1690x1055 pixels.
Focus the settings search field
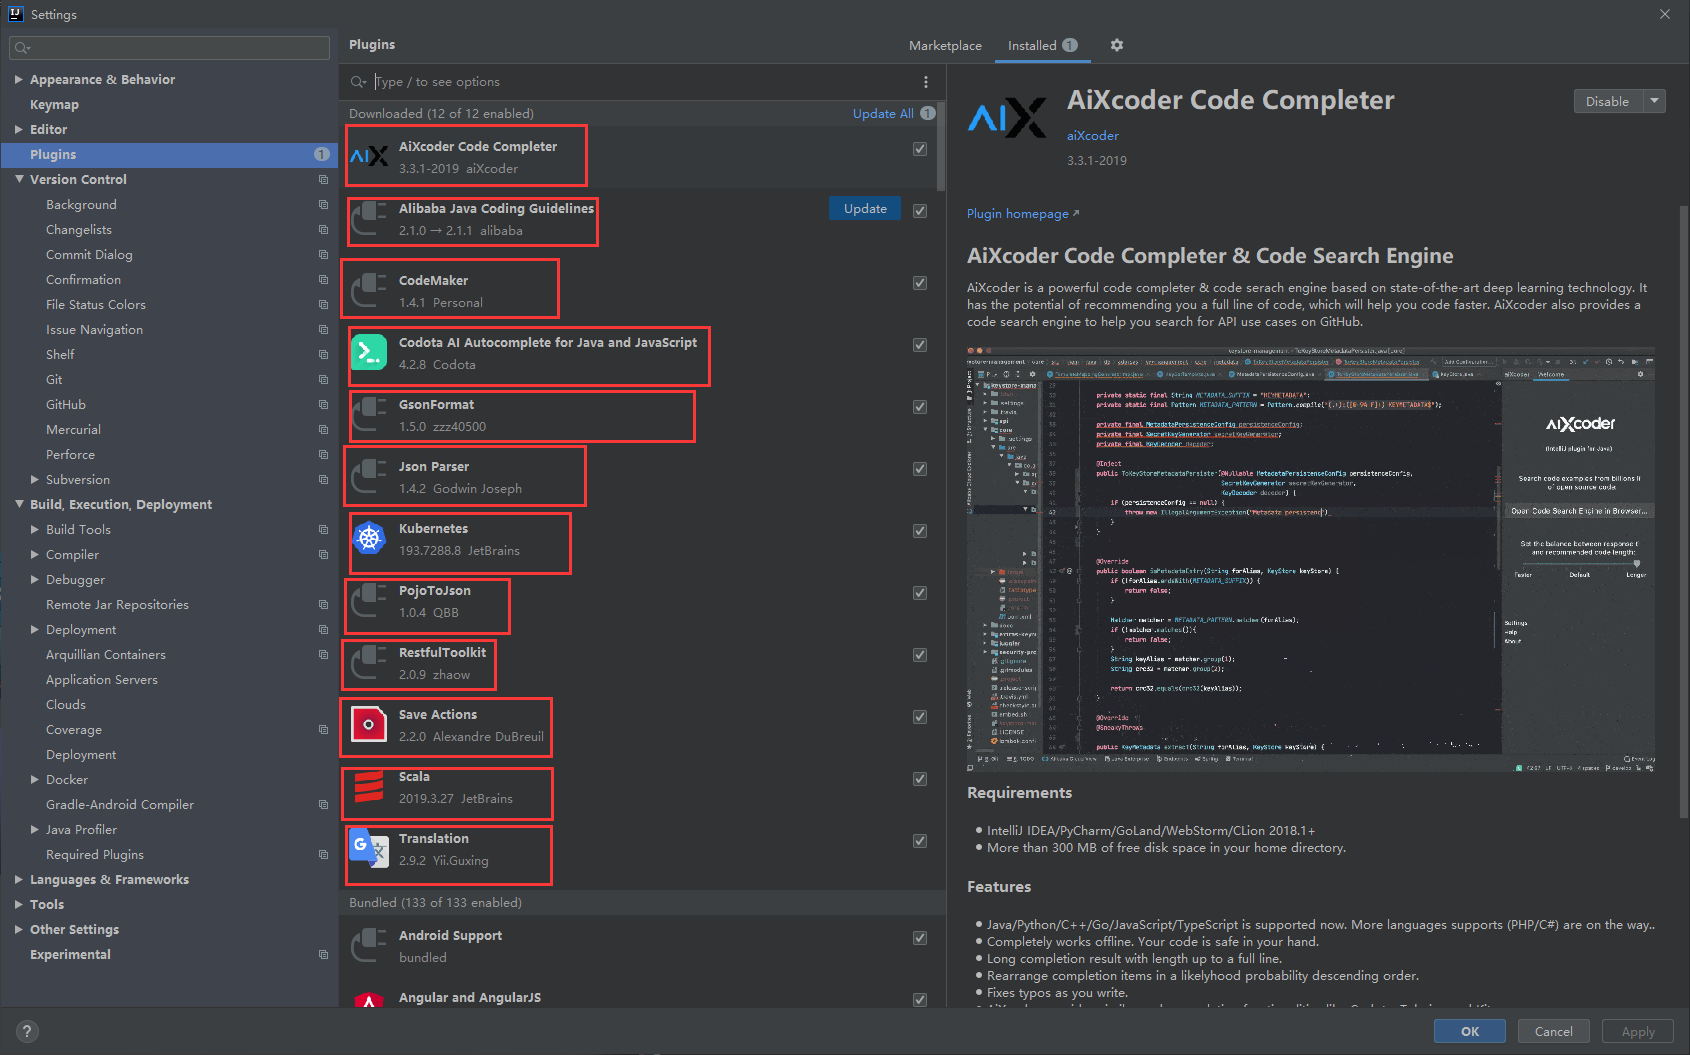click(x=169, y=48)
